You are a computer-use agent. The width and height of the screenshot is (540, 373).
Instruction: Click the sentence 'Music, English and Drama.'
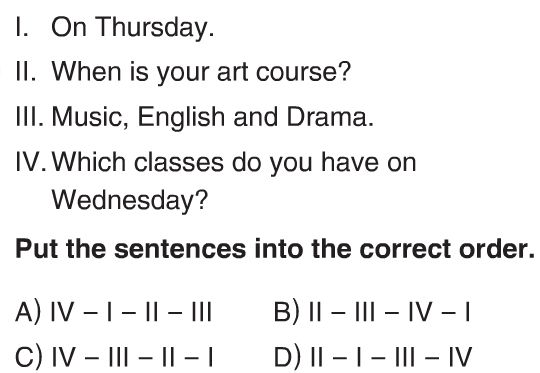point(212,117)
